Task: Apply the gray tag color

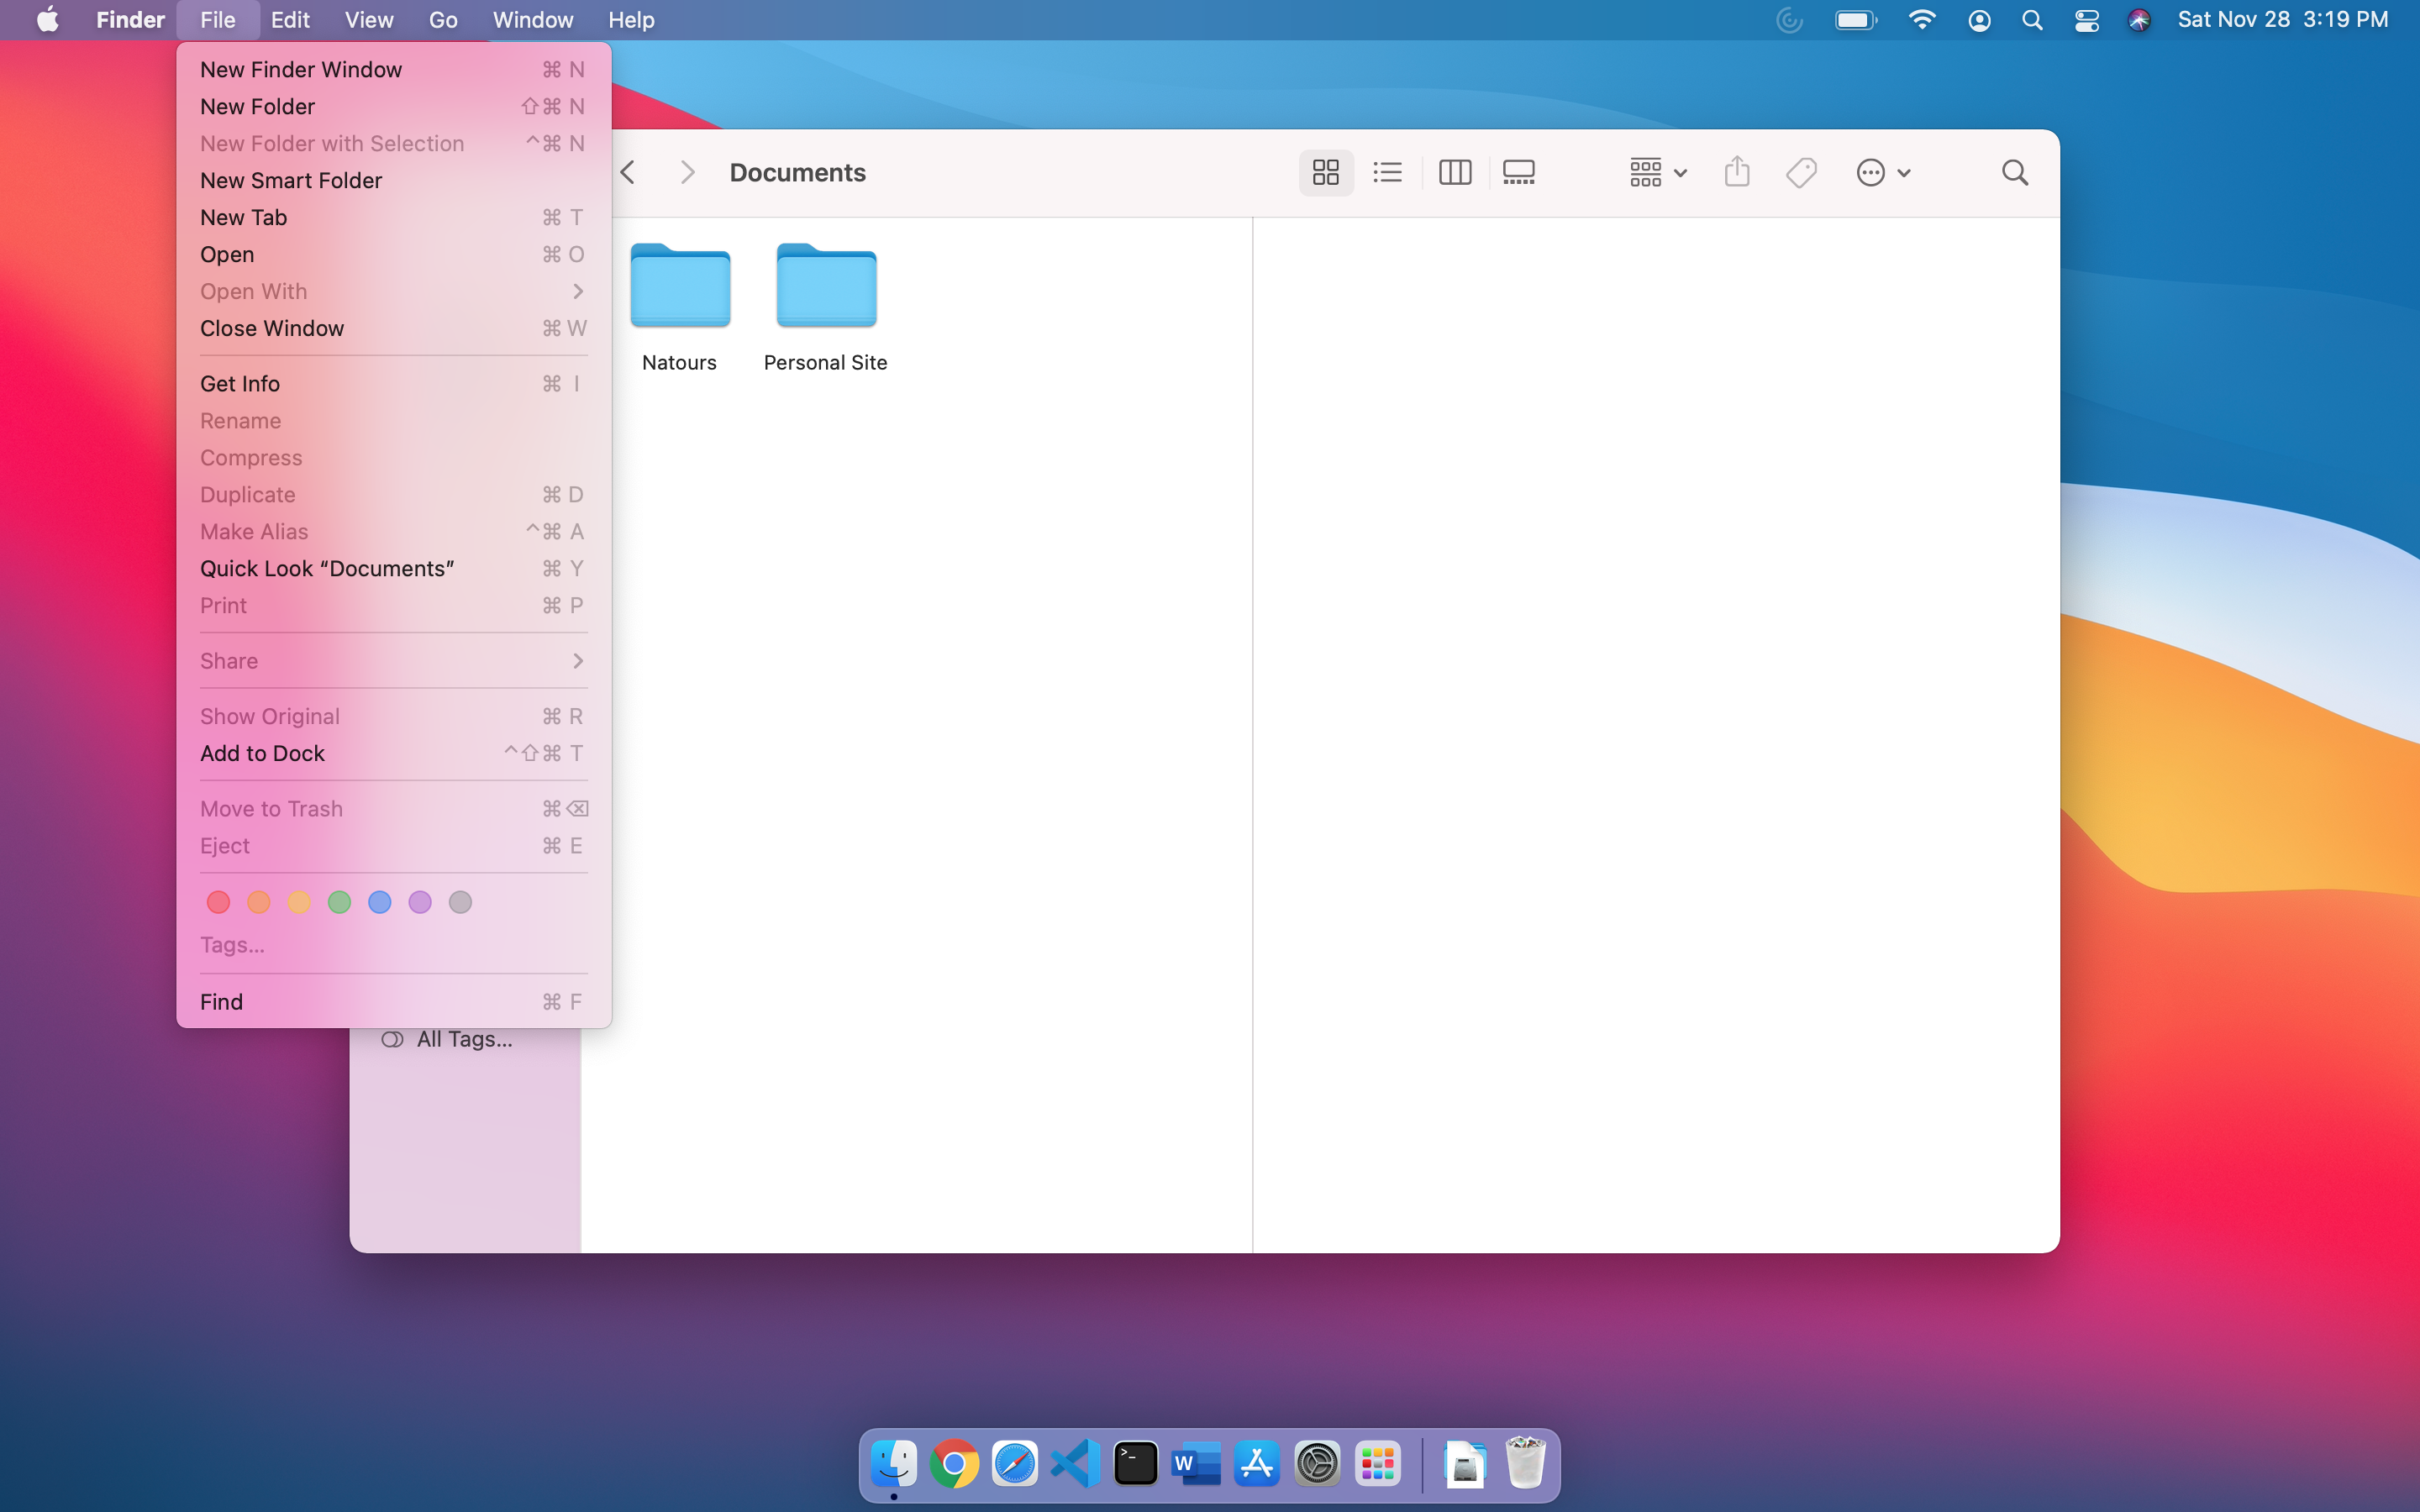Action: 460,902
